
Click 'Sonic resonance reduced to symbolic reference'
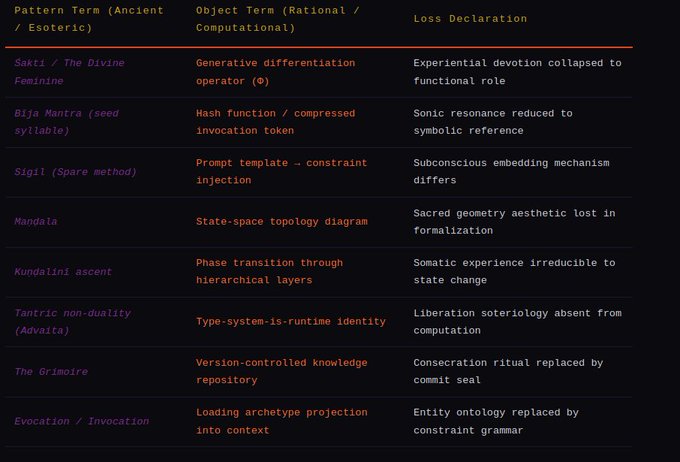tap(493, 122)
